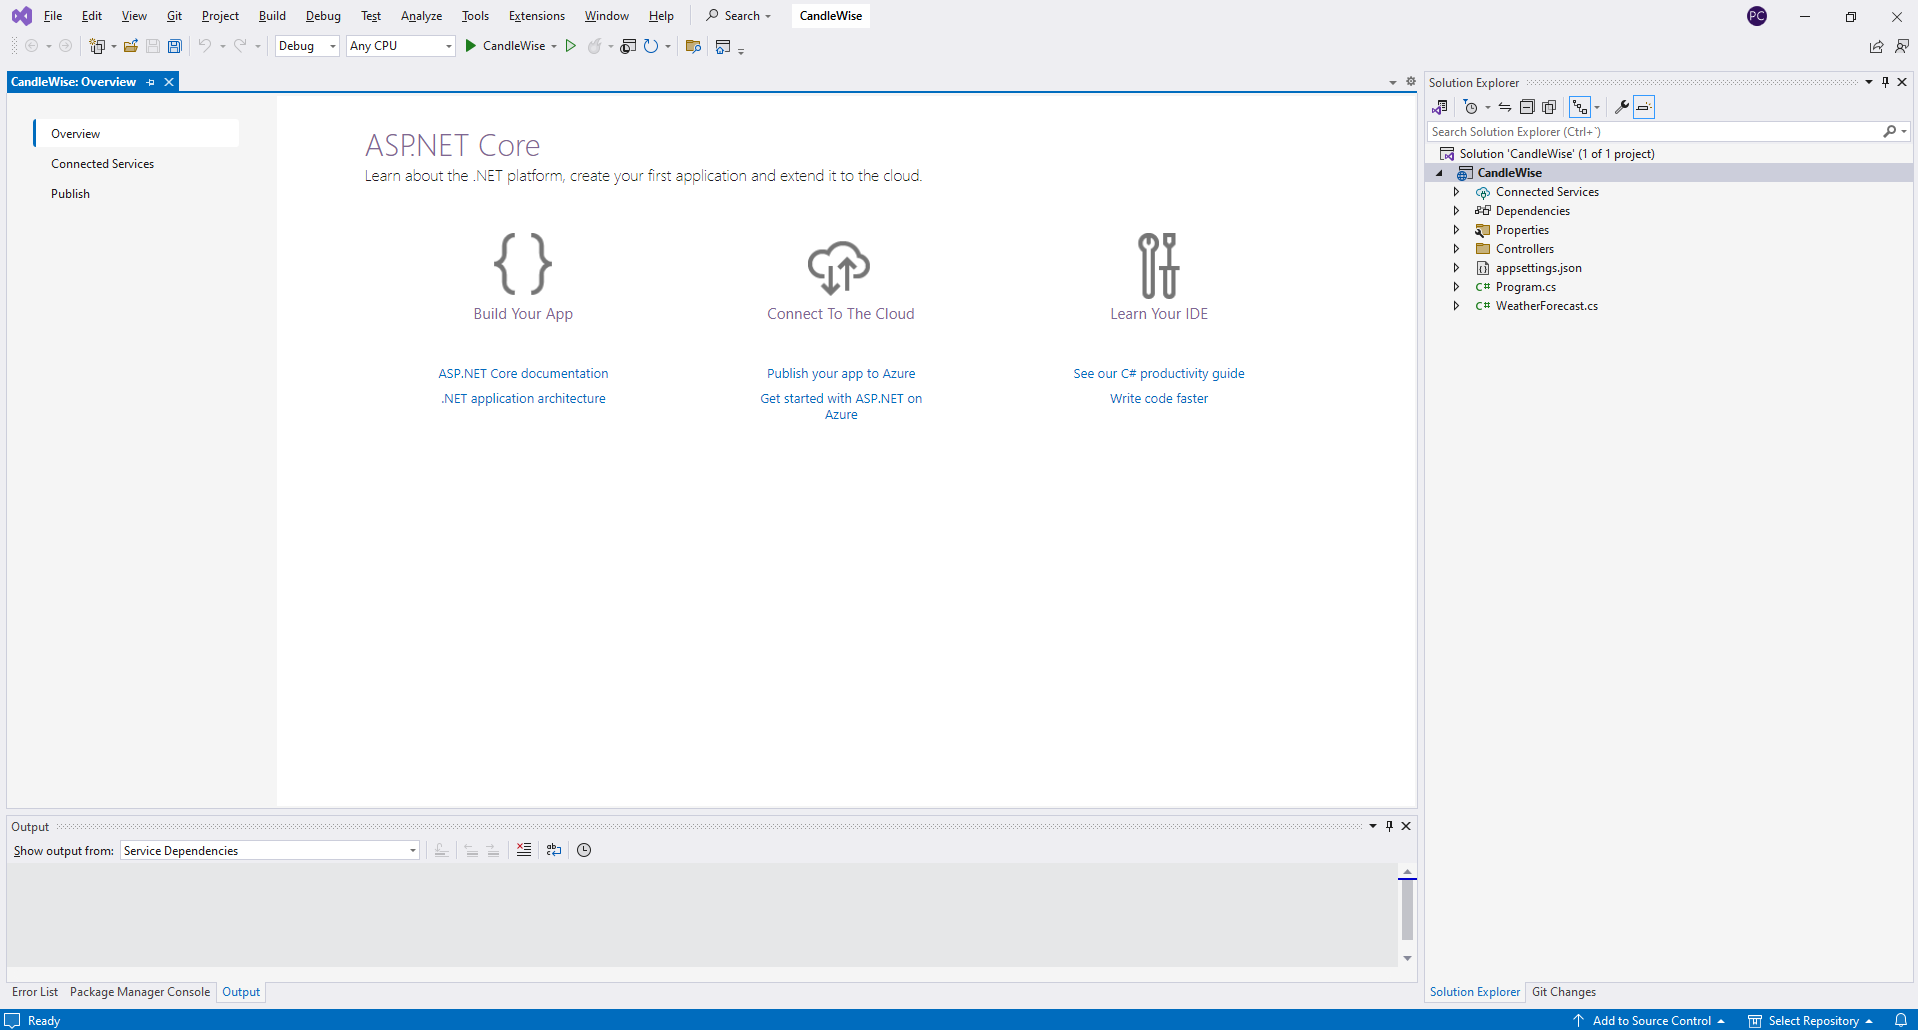Toggle word wrap in the Output window
Viewport: 1918px width, 1030px height.
coord(554,849)
